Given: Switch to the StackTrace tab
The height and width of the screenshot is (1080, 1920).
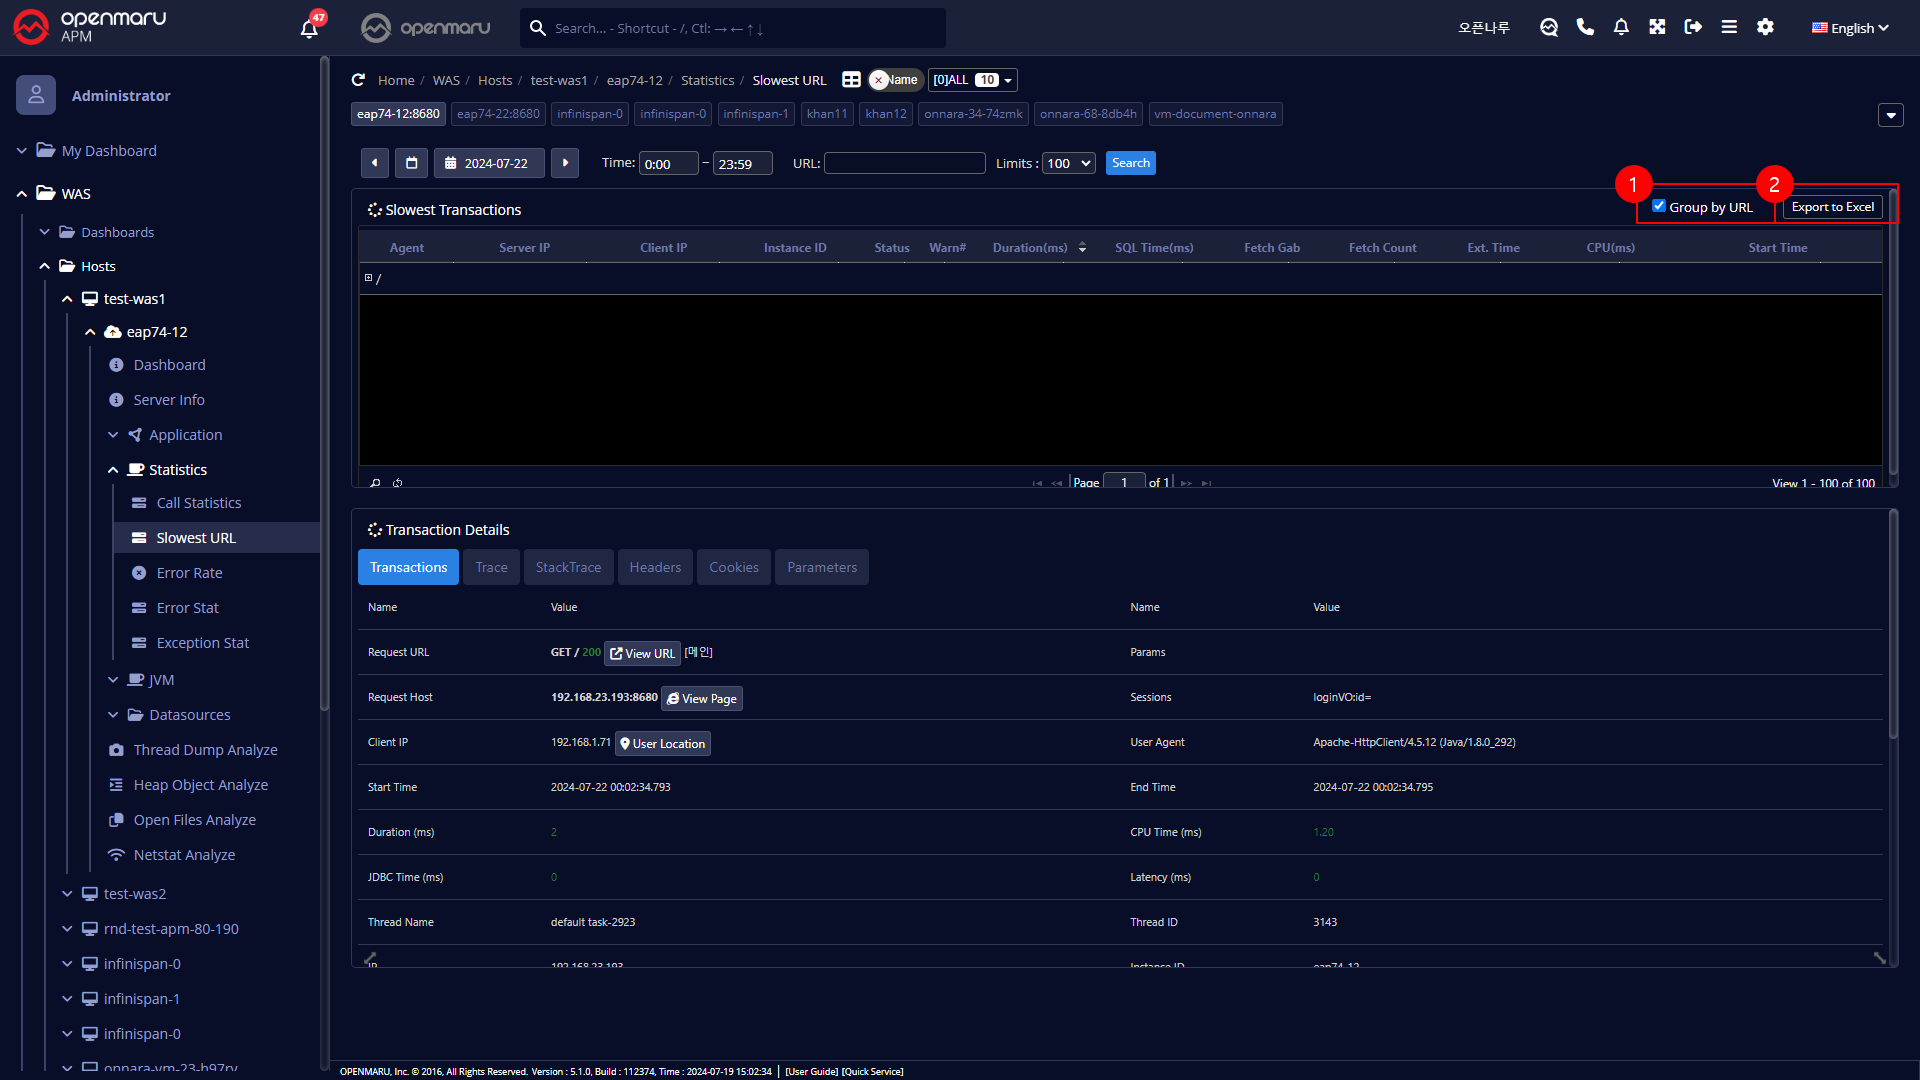Looking at the screenshot, I should [x=568, y=567].
